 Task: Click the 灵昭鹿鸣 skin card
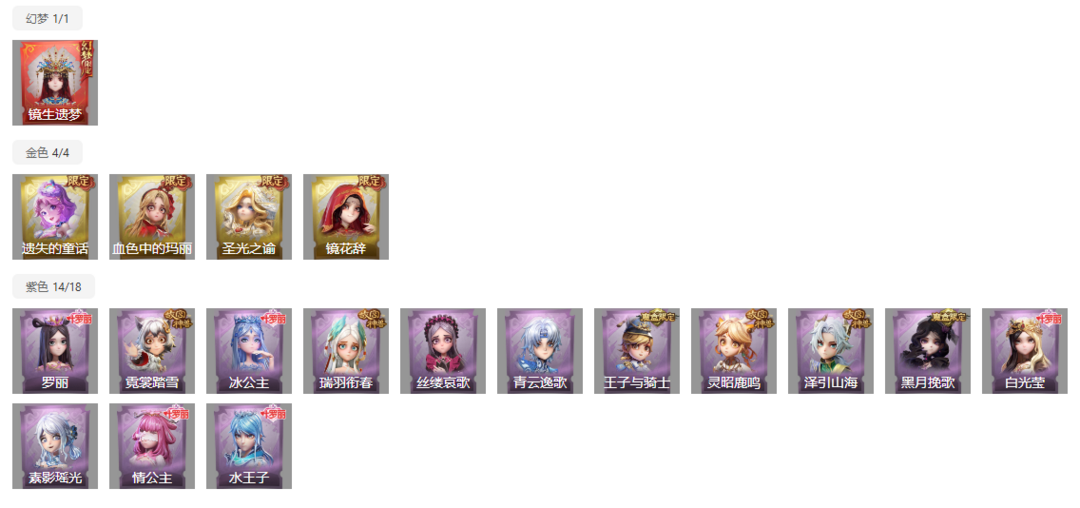coord(734,351)
